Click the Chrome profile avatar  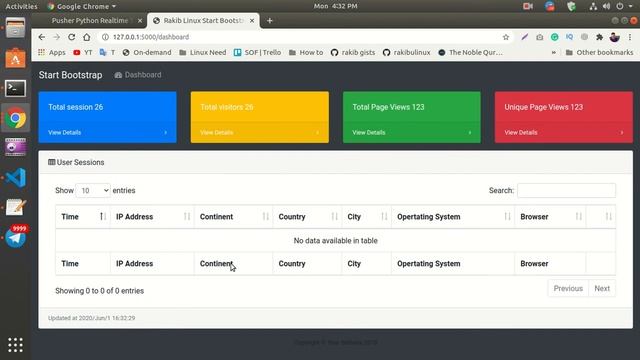coord(615,37)
